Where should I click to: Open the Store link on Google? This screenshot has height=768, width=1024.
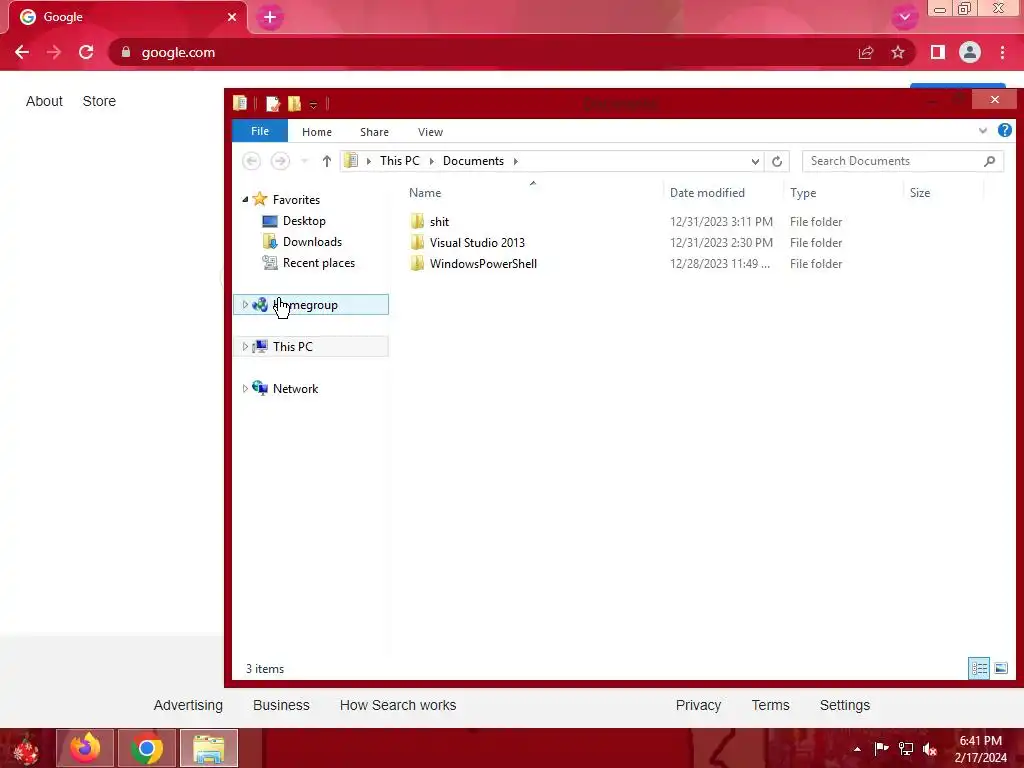[x=99, y=101]
